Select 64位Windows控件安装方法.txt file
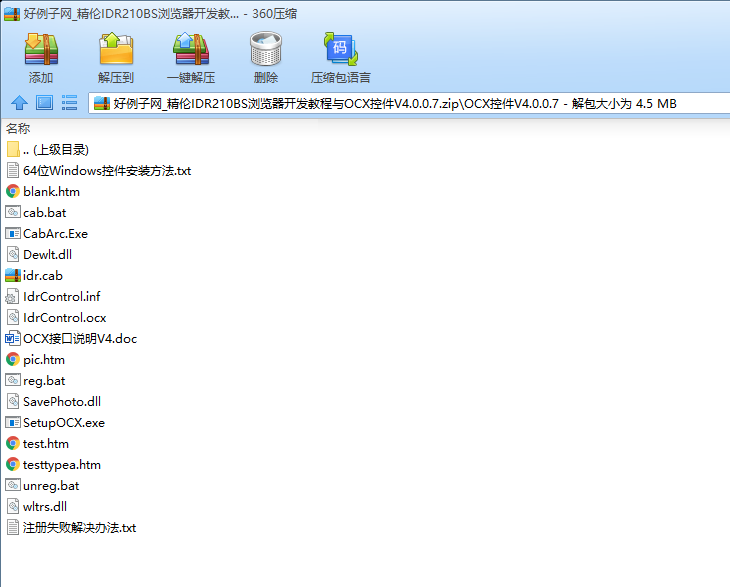The height and width of the screenshot is (587, 730). pos(99,171)
